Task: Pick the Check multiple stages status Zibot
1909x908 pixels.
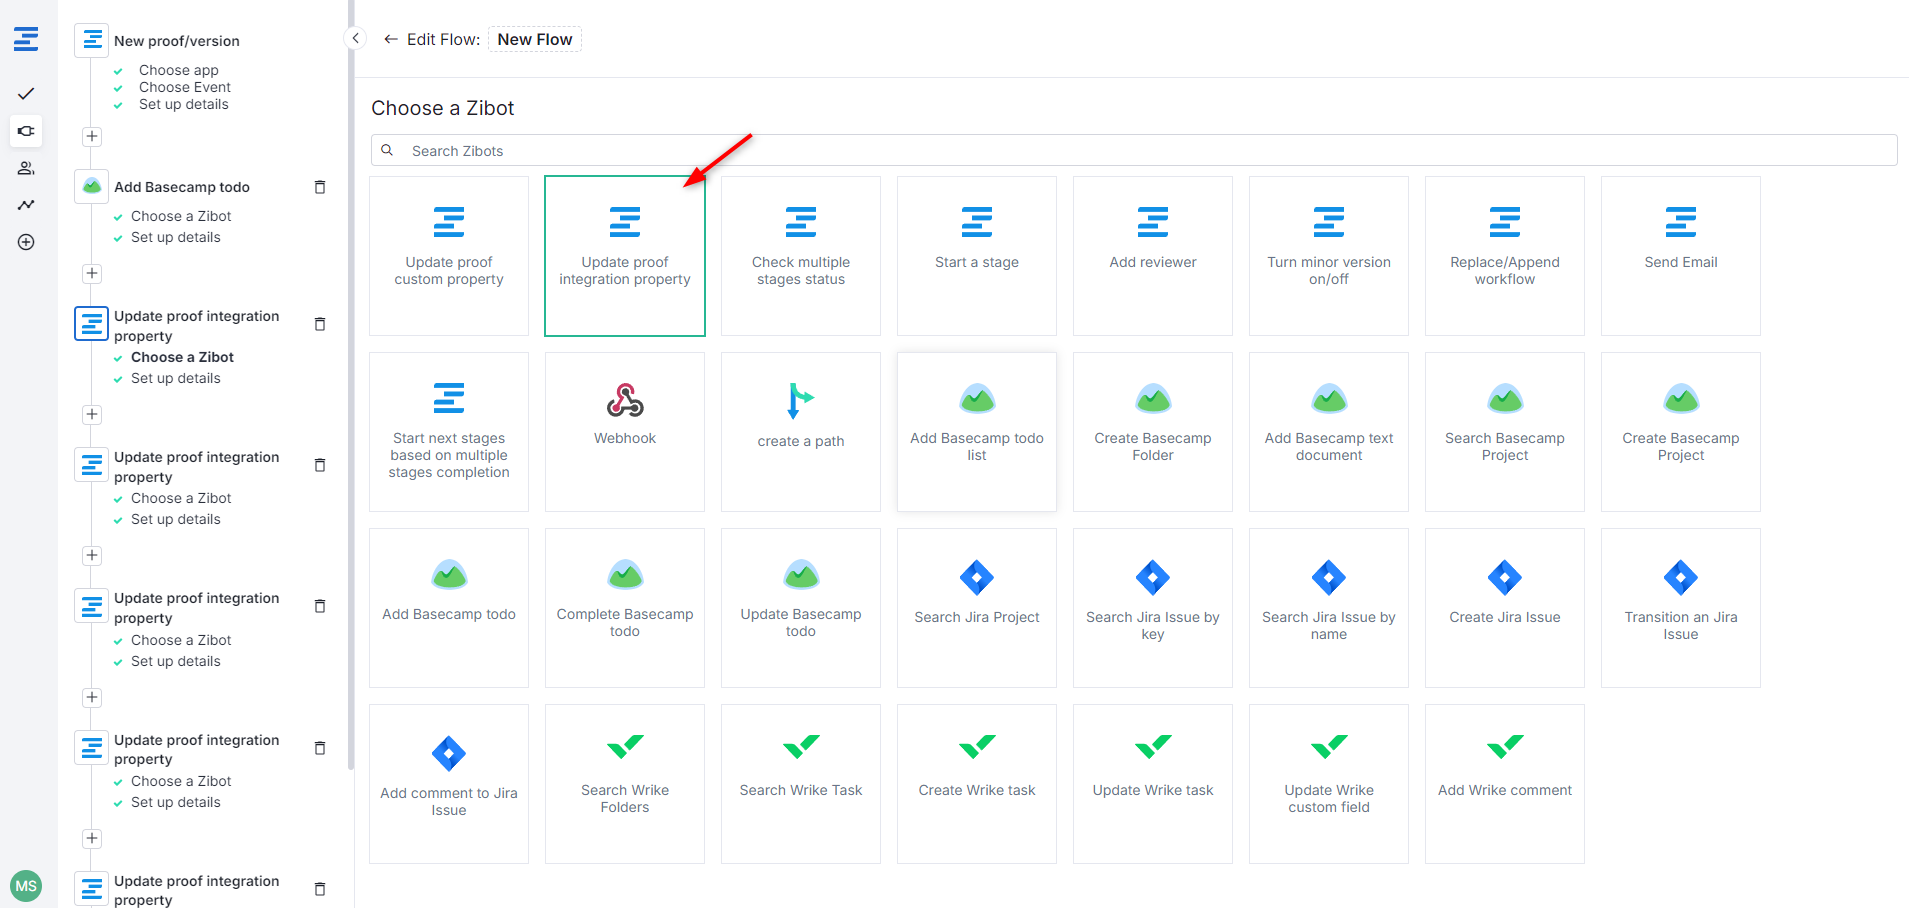Action: tap(801, 256)
